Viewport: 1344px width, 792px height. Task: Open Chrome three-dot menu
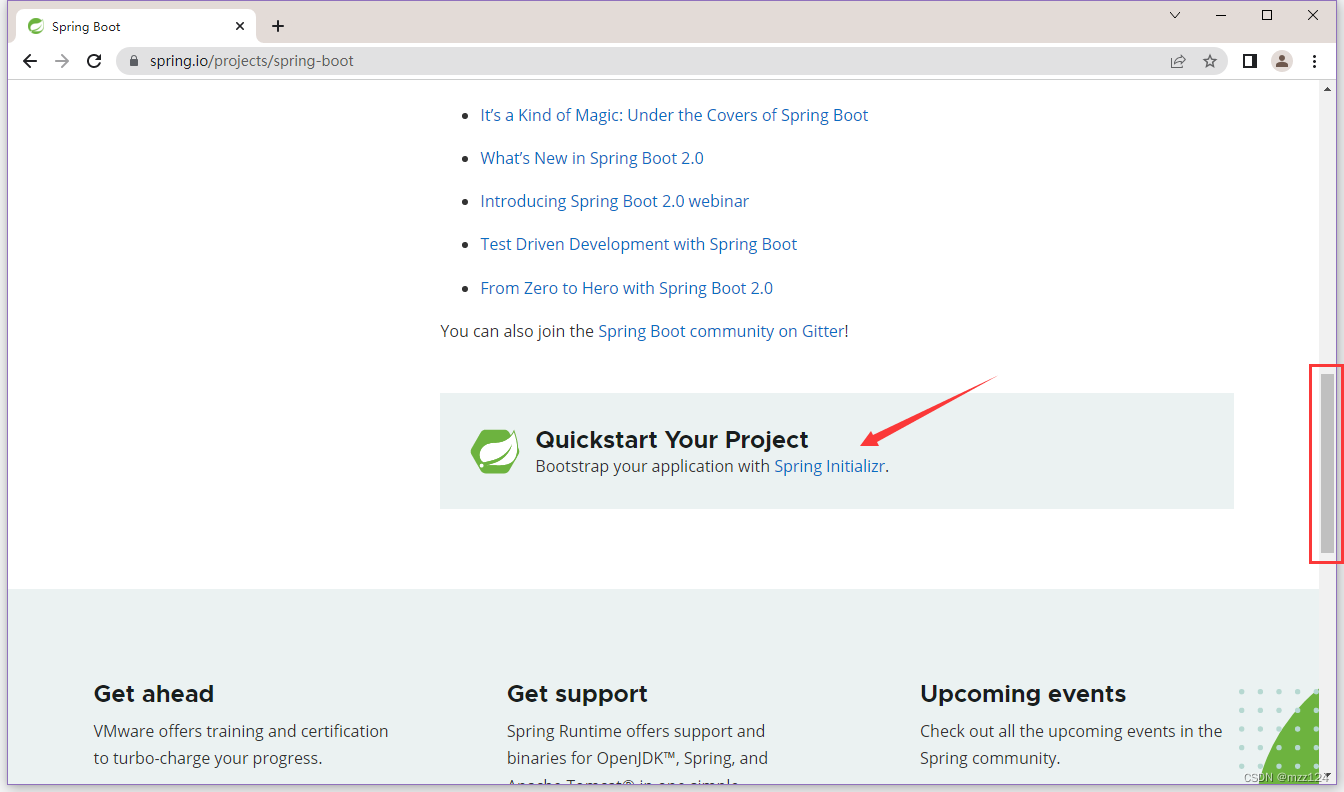point(1314,61)
